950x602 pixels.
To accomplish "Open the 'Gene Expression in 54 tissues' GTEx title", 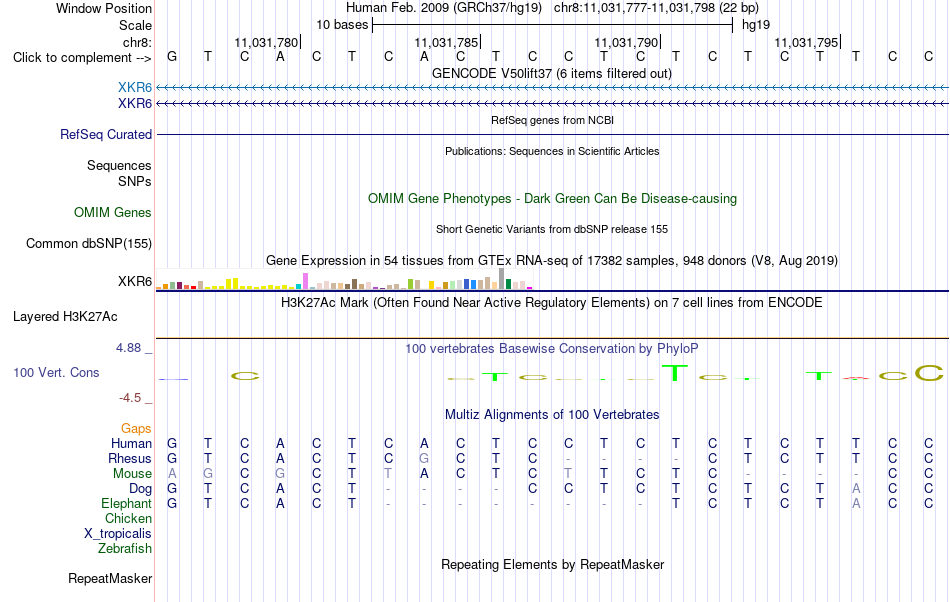I will coord(552,260).
